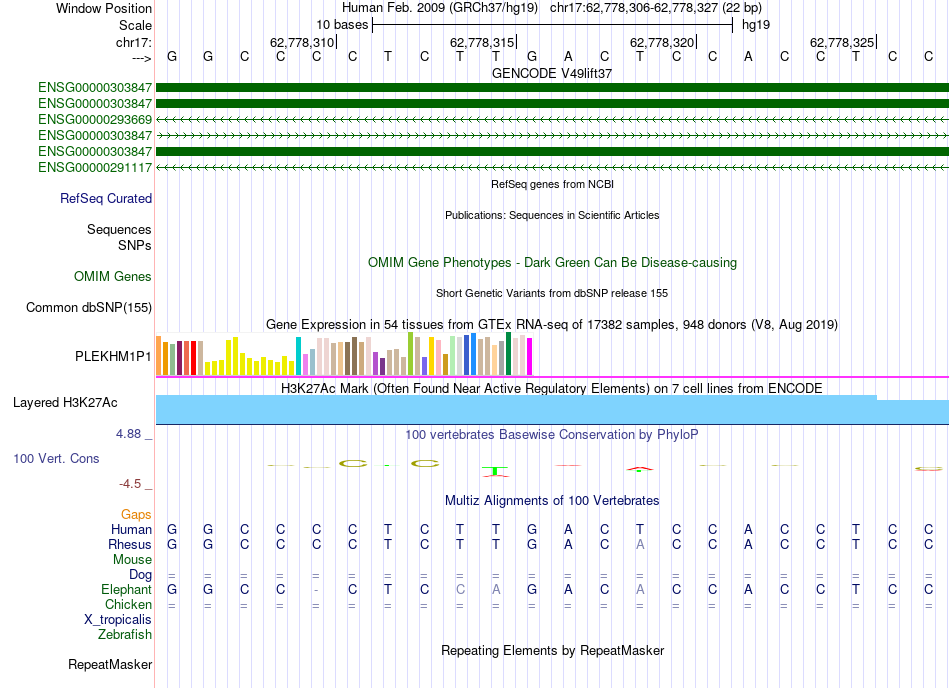Click the RepeatMasker track label
Screen dimensions: 950x688
(x=110, y=664)
